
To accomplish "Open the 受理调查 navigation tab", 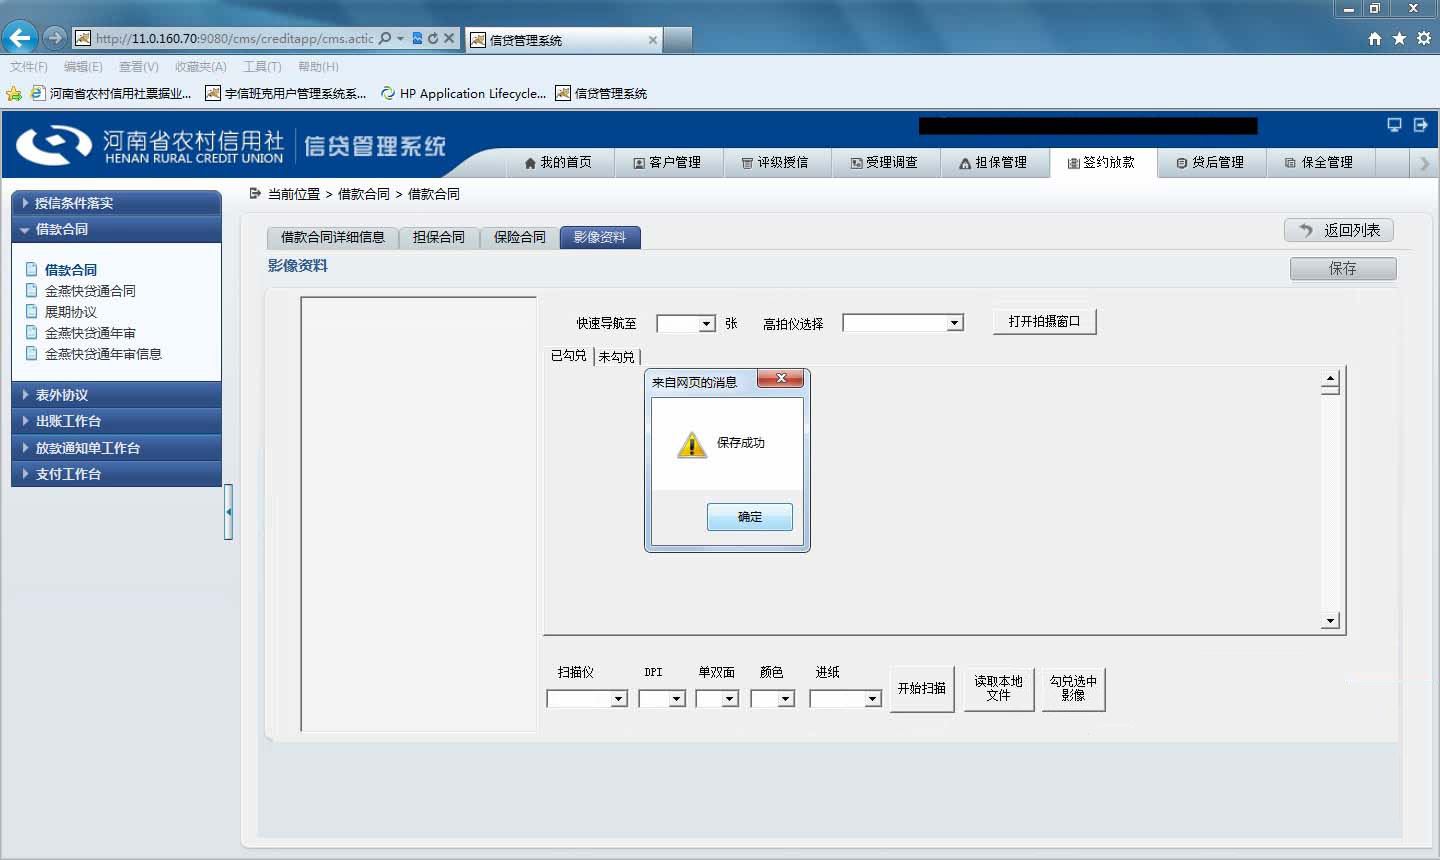I will 884,162.
